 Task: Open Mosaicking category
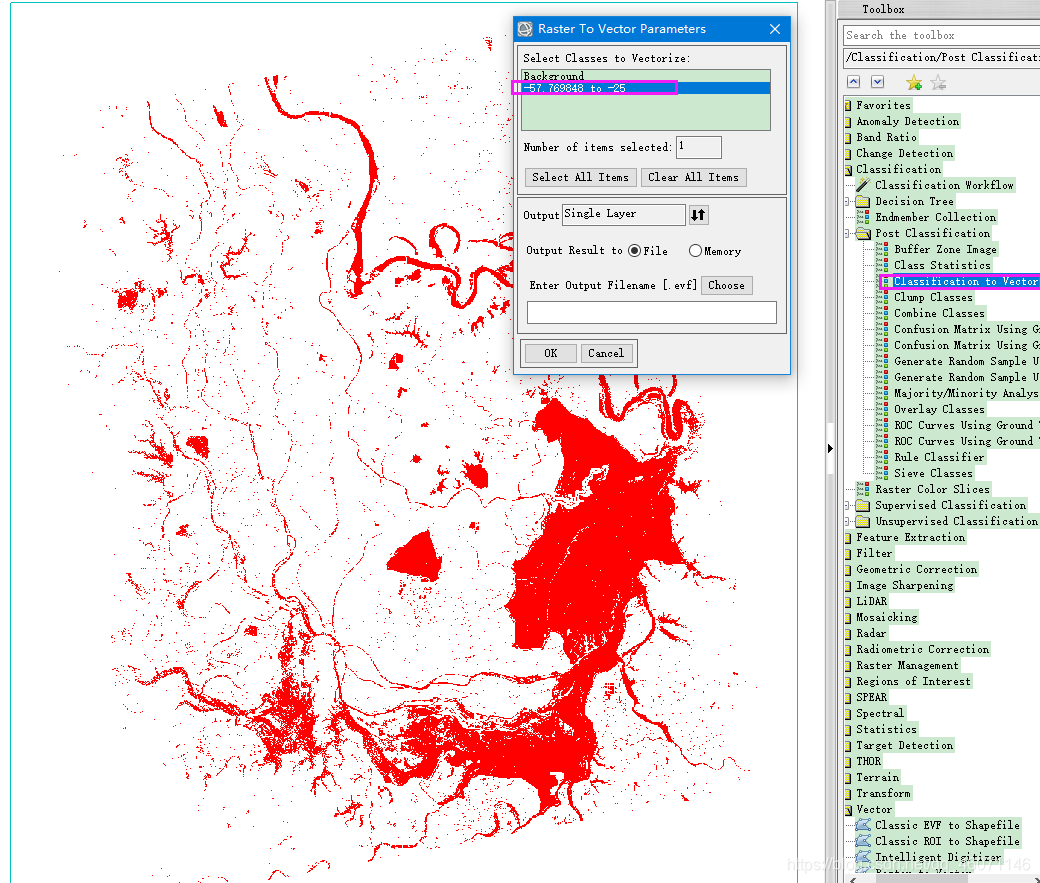887,617
